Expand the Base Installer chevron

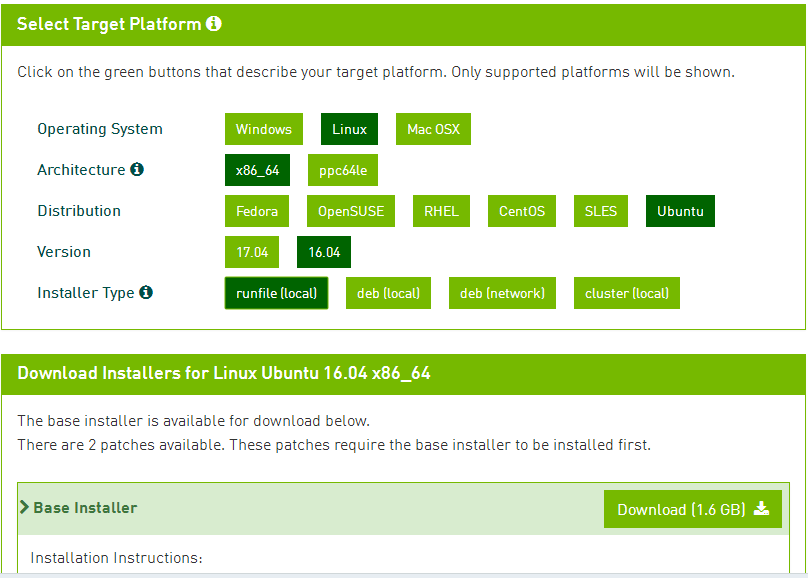pos(24,507)
